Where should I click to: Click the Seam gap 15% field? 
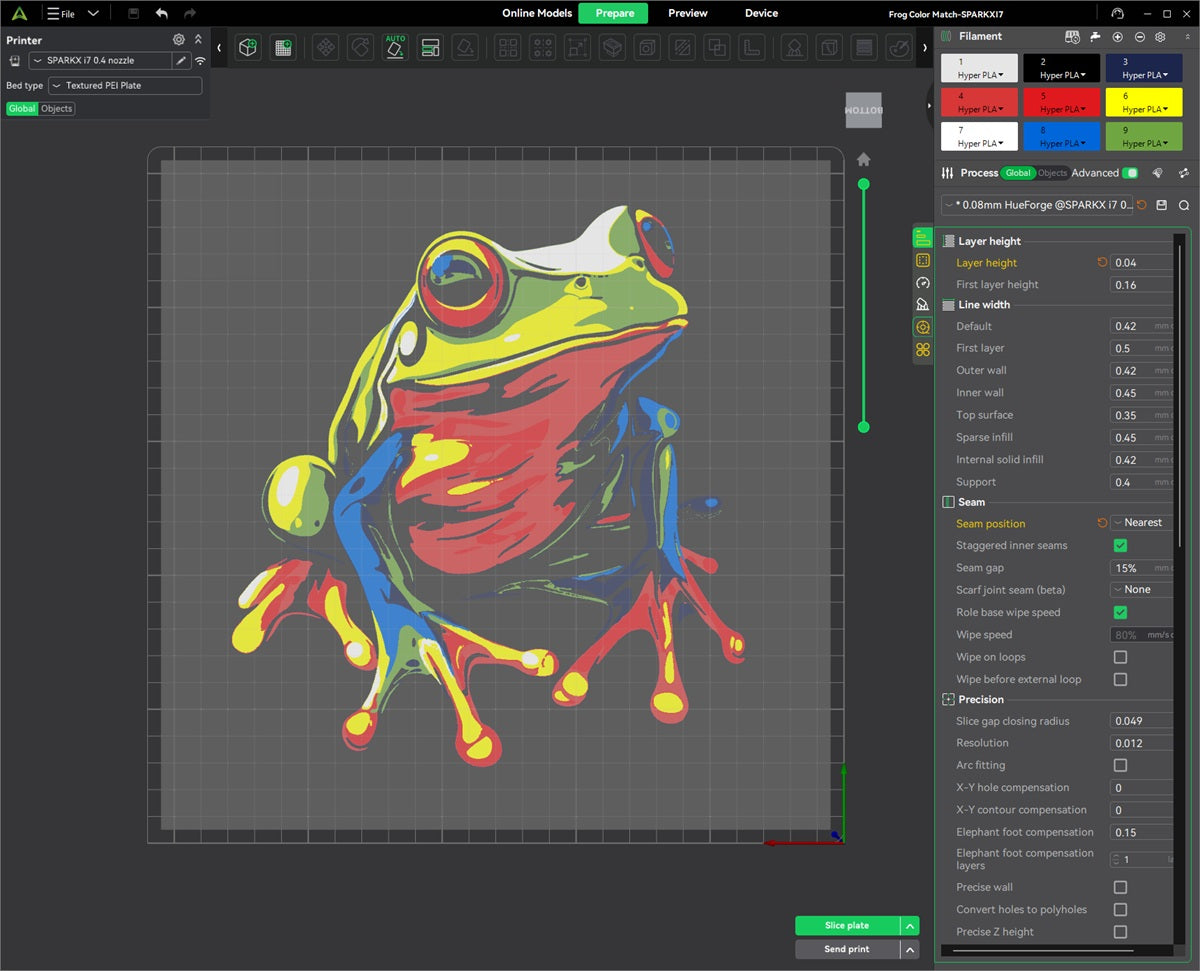click(x=1142, y=568)
